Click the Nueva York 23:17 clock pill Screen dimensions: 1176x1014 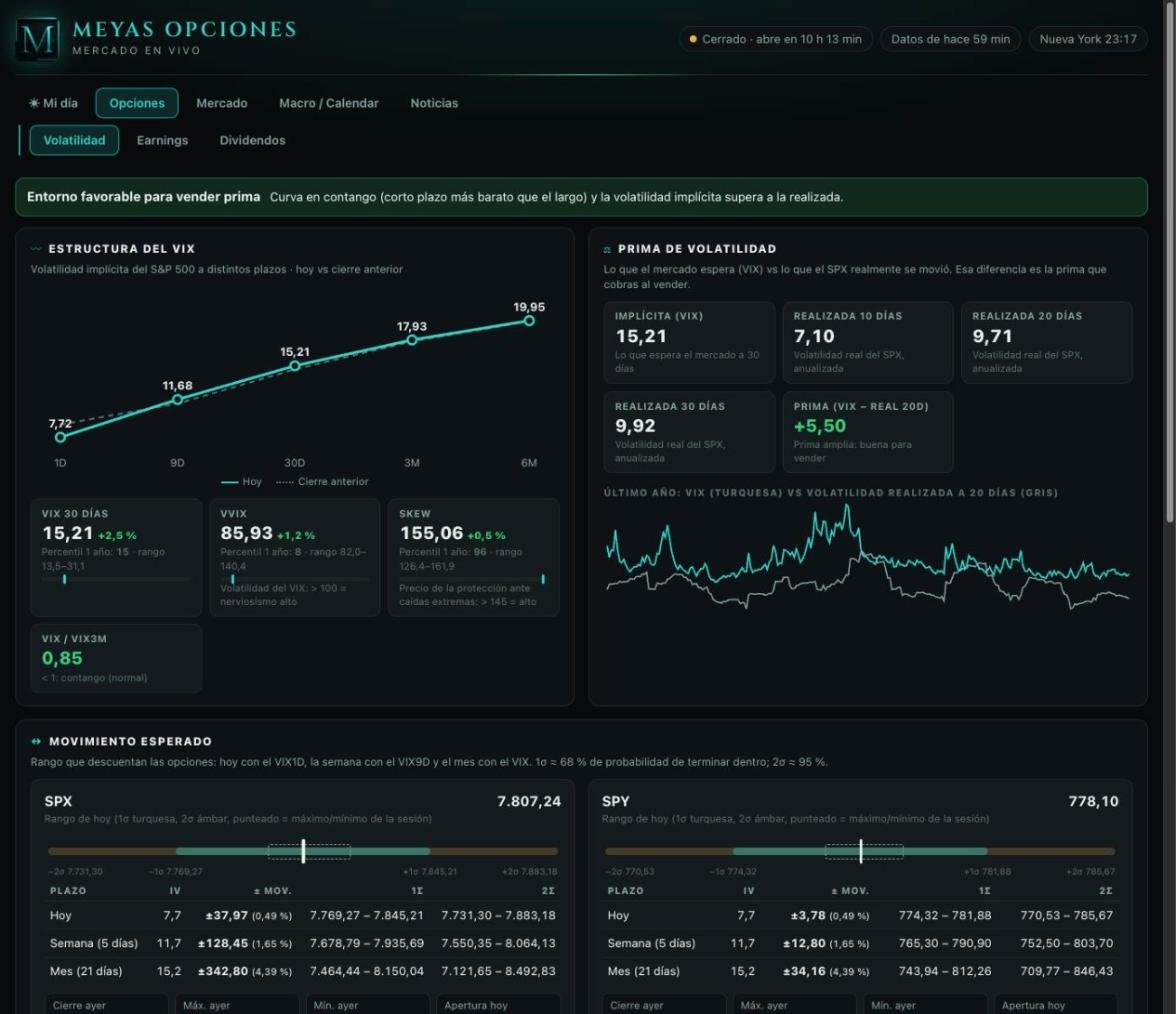pyautogui.click(x=1088, y=39)
